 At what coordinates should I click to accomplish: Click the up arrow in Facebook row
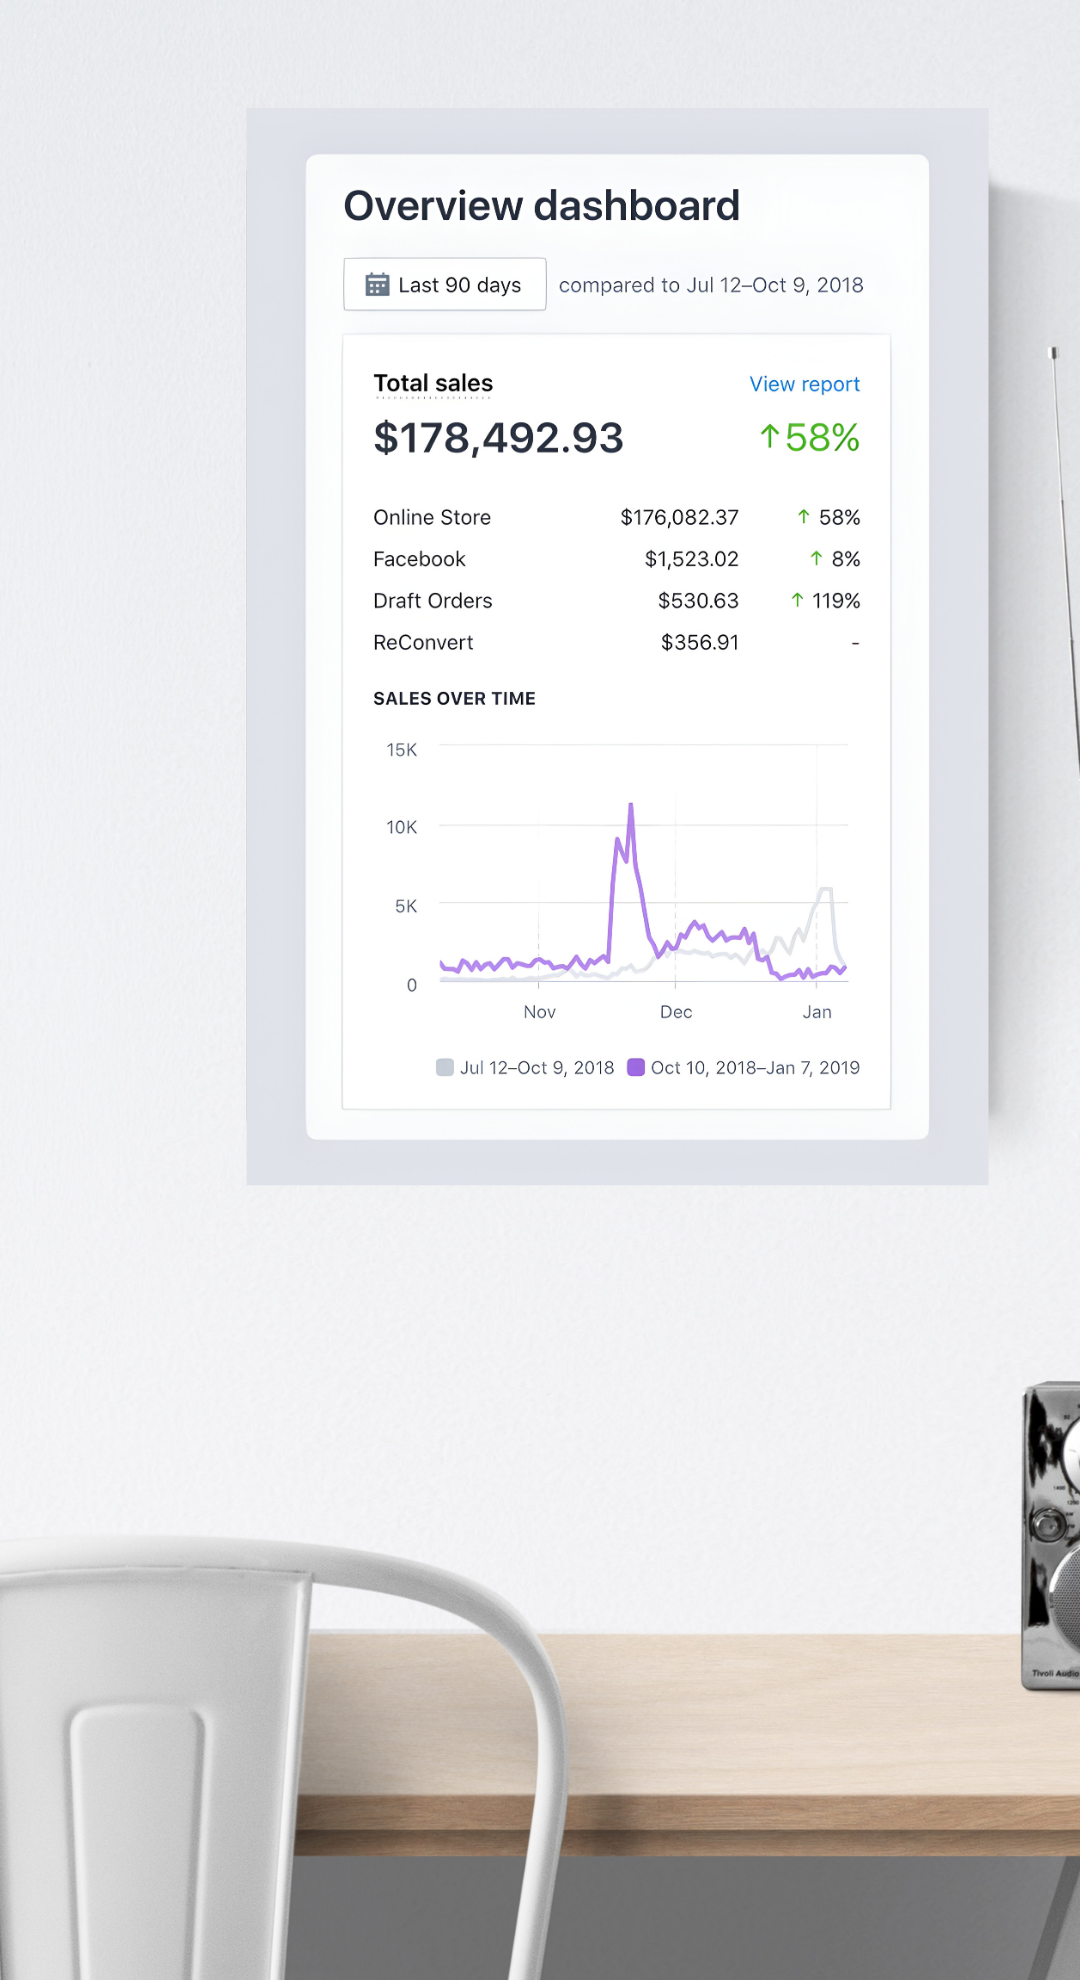point(816,559)
